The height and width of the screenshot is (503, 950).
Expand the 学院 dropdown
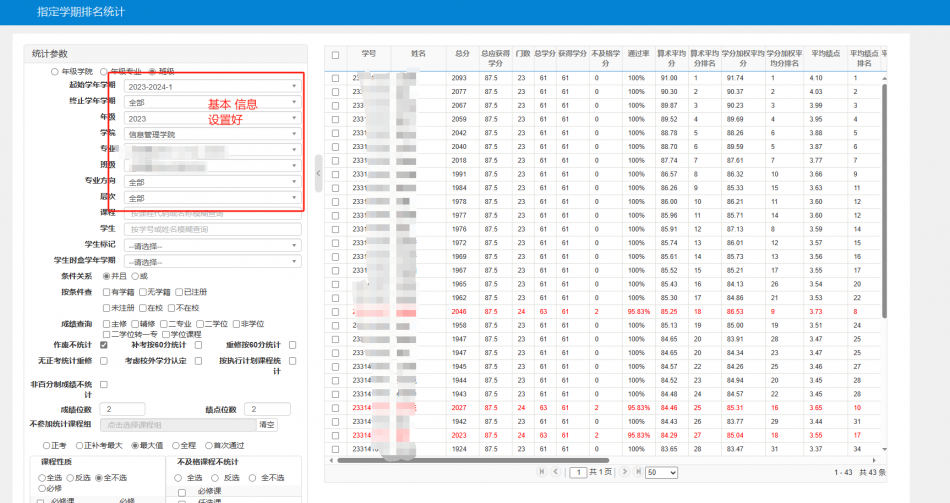213,134
